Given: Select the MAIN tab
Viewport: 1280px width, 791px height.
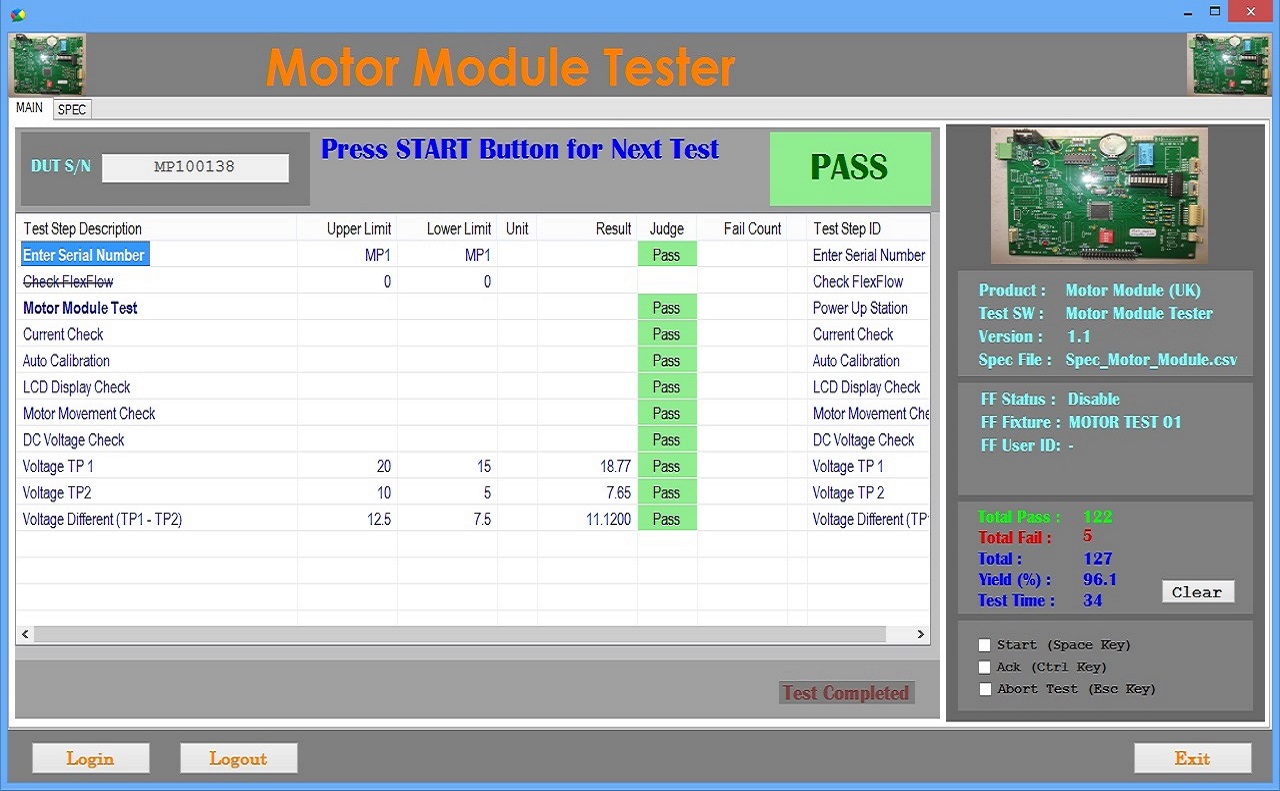Looking at the screenshot, I should (x=29, y=108).
